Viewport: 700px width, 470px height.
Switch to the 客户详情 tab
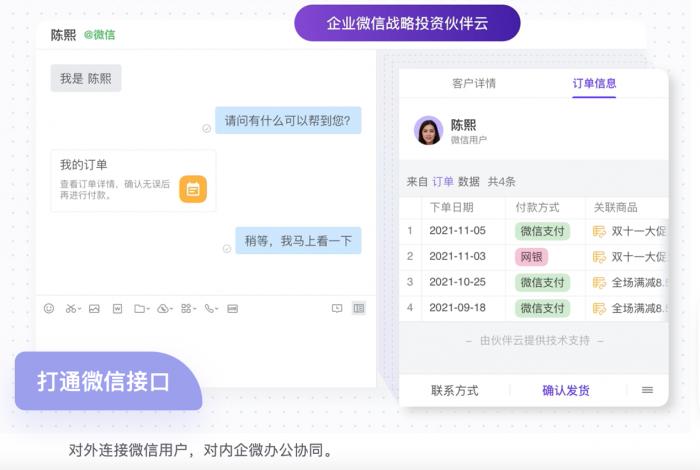coord(474,83)
